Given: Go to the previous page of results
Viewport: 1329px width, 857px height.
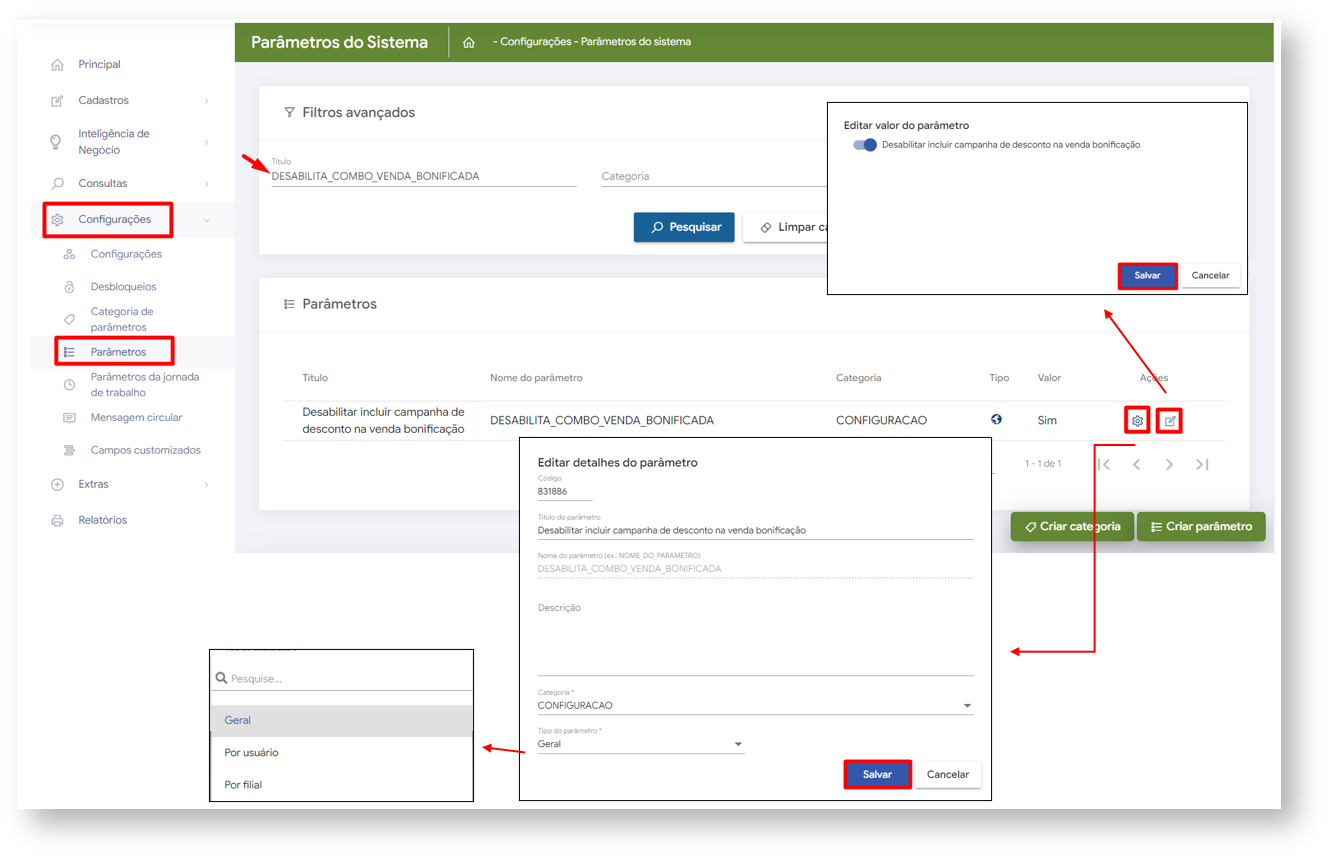Looking at the screenshot, I should [1137, 464].
